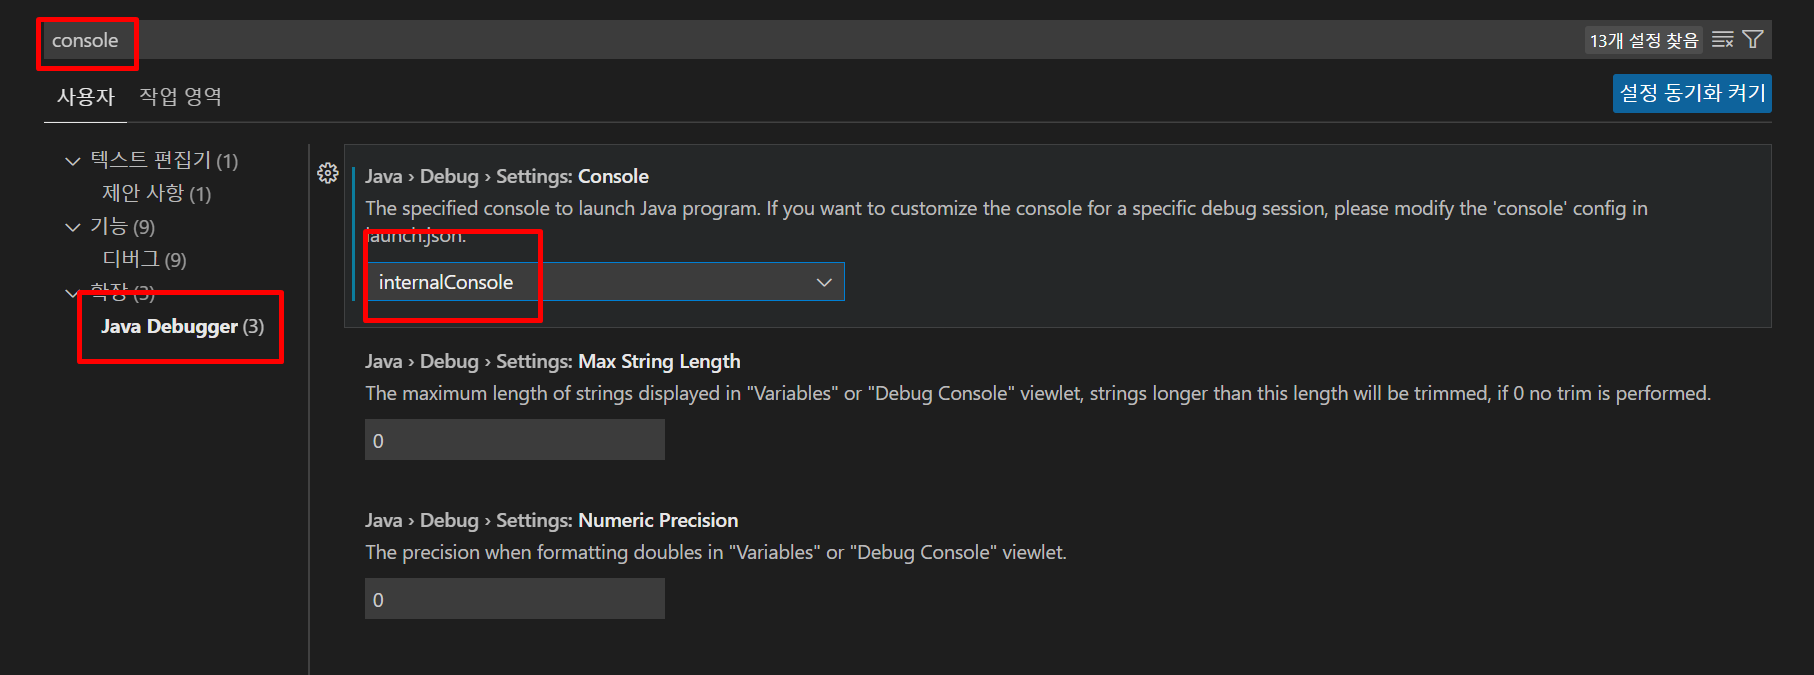The image size is (1814, 675).
Task: Click the 설정 동기화 켜기 button
Action: click(x=1692, y=93)
